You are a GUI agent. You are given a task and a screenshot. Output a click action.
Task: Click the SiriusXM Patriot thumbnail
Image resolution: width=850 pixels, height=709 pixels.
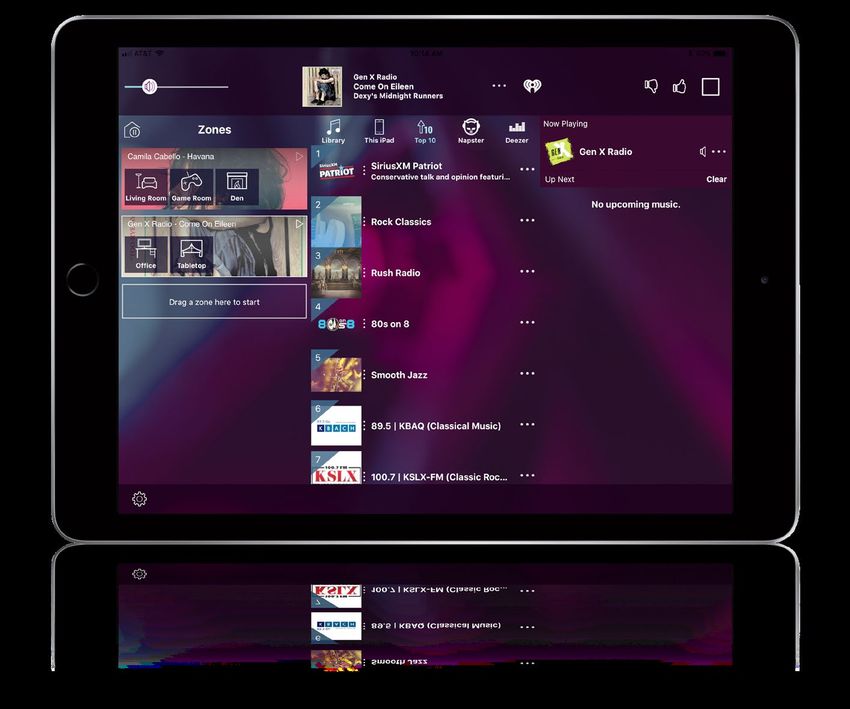pyautogui.click(x=336, y=171)
